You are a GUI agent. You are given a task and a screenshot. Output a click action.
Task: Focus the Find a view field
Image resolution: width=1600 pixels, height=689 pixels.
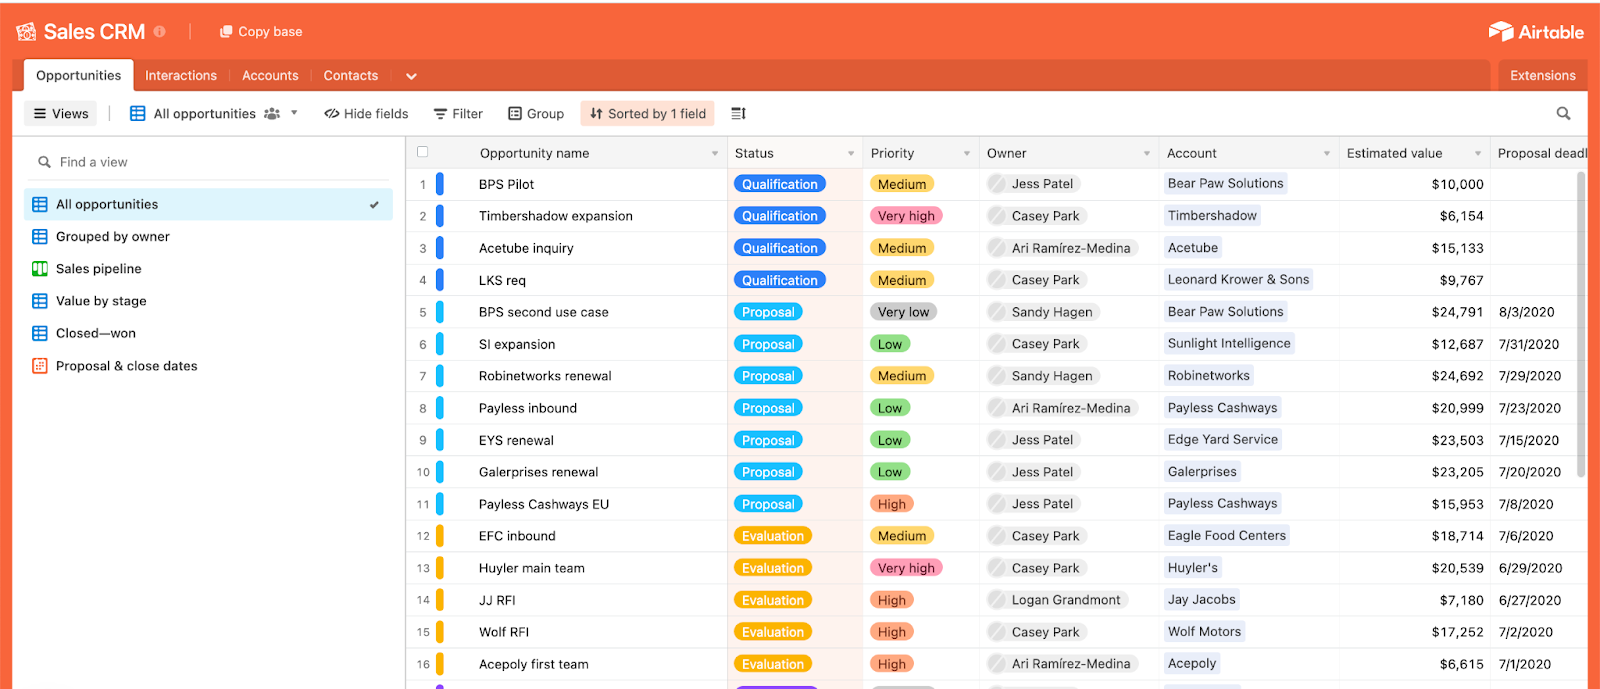coord(208,162)
